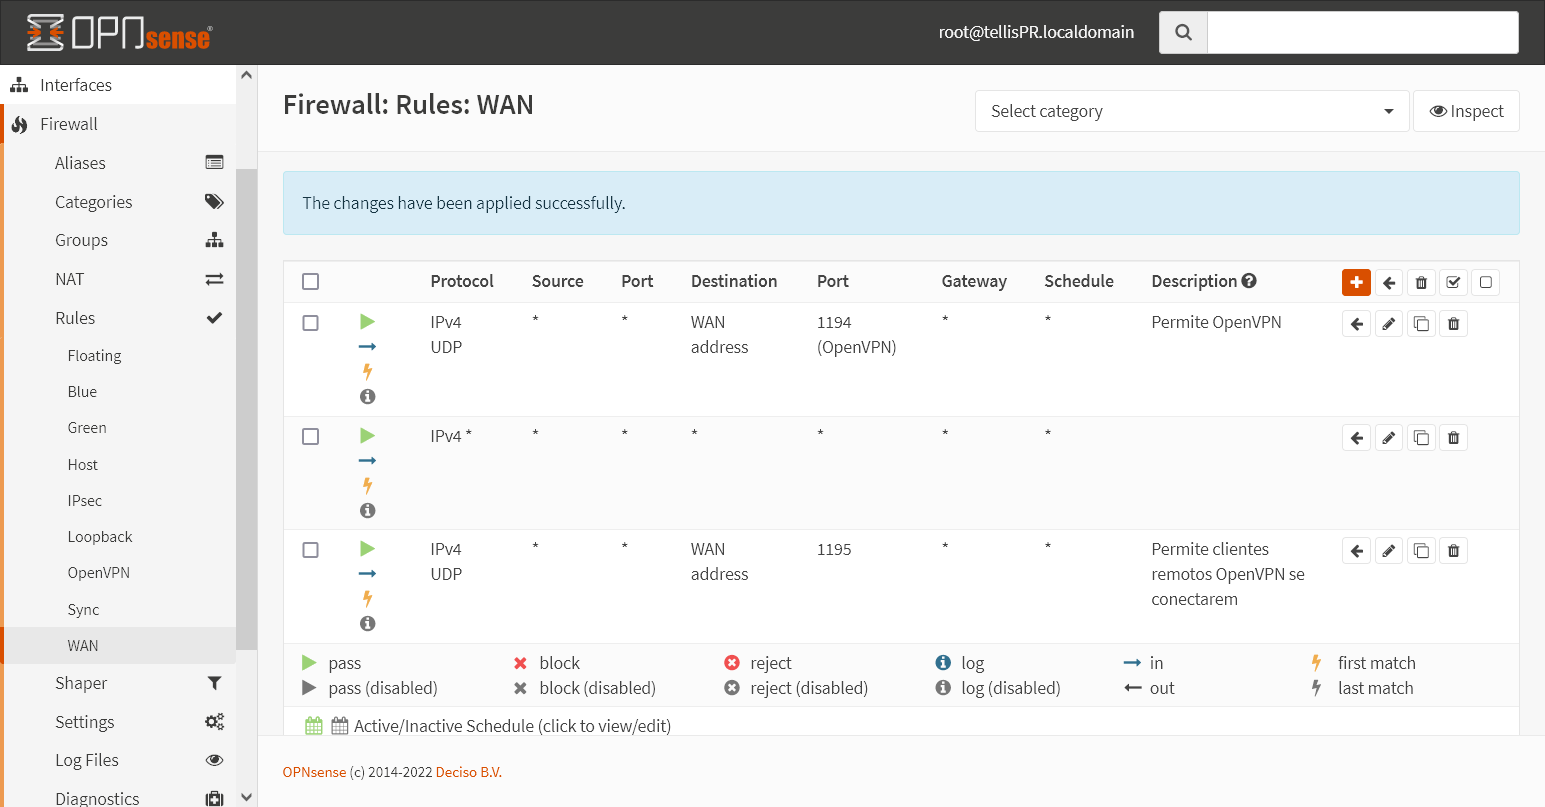Expand the Interfaces section in sidebar
The width and height of the screenshot is (1545, 807).
(x=76, y=85)
